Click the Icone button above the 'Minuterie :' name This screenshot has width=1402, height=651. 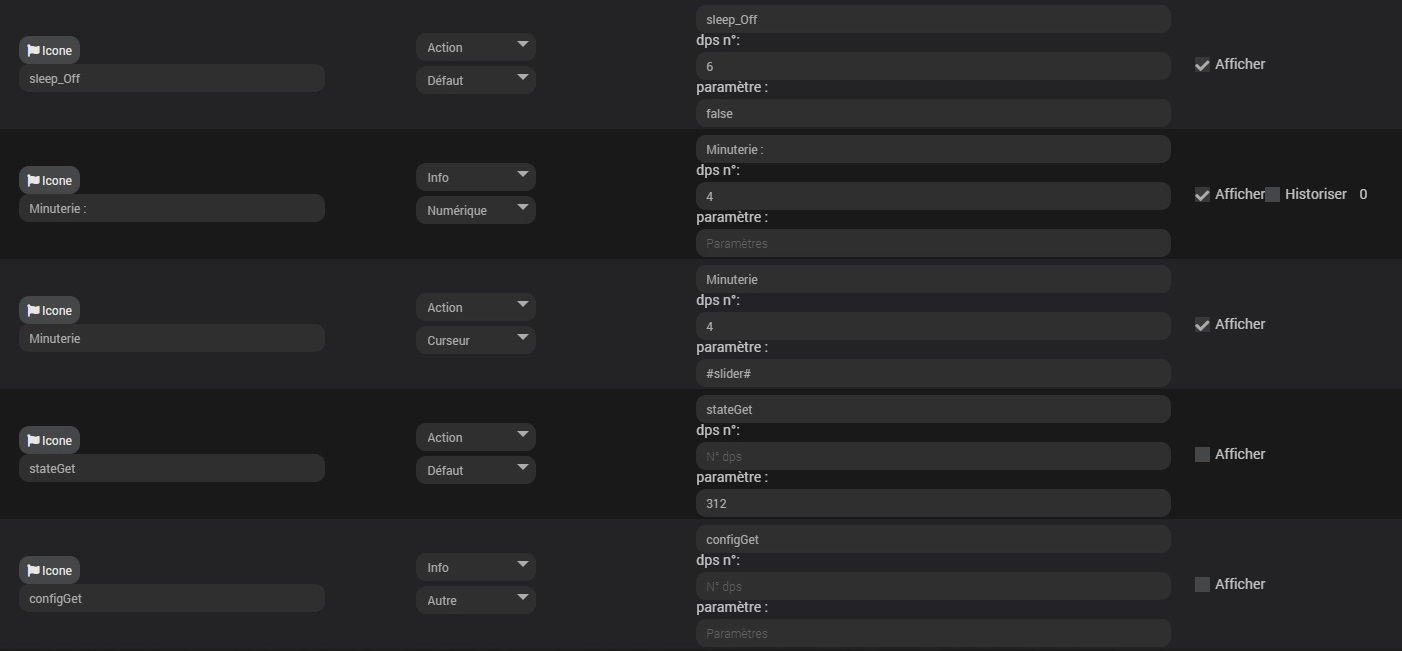point(49,180)
